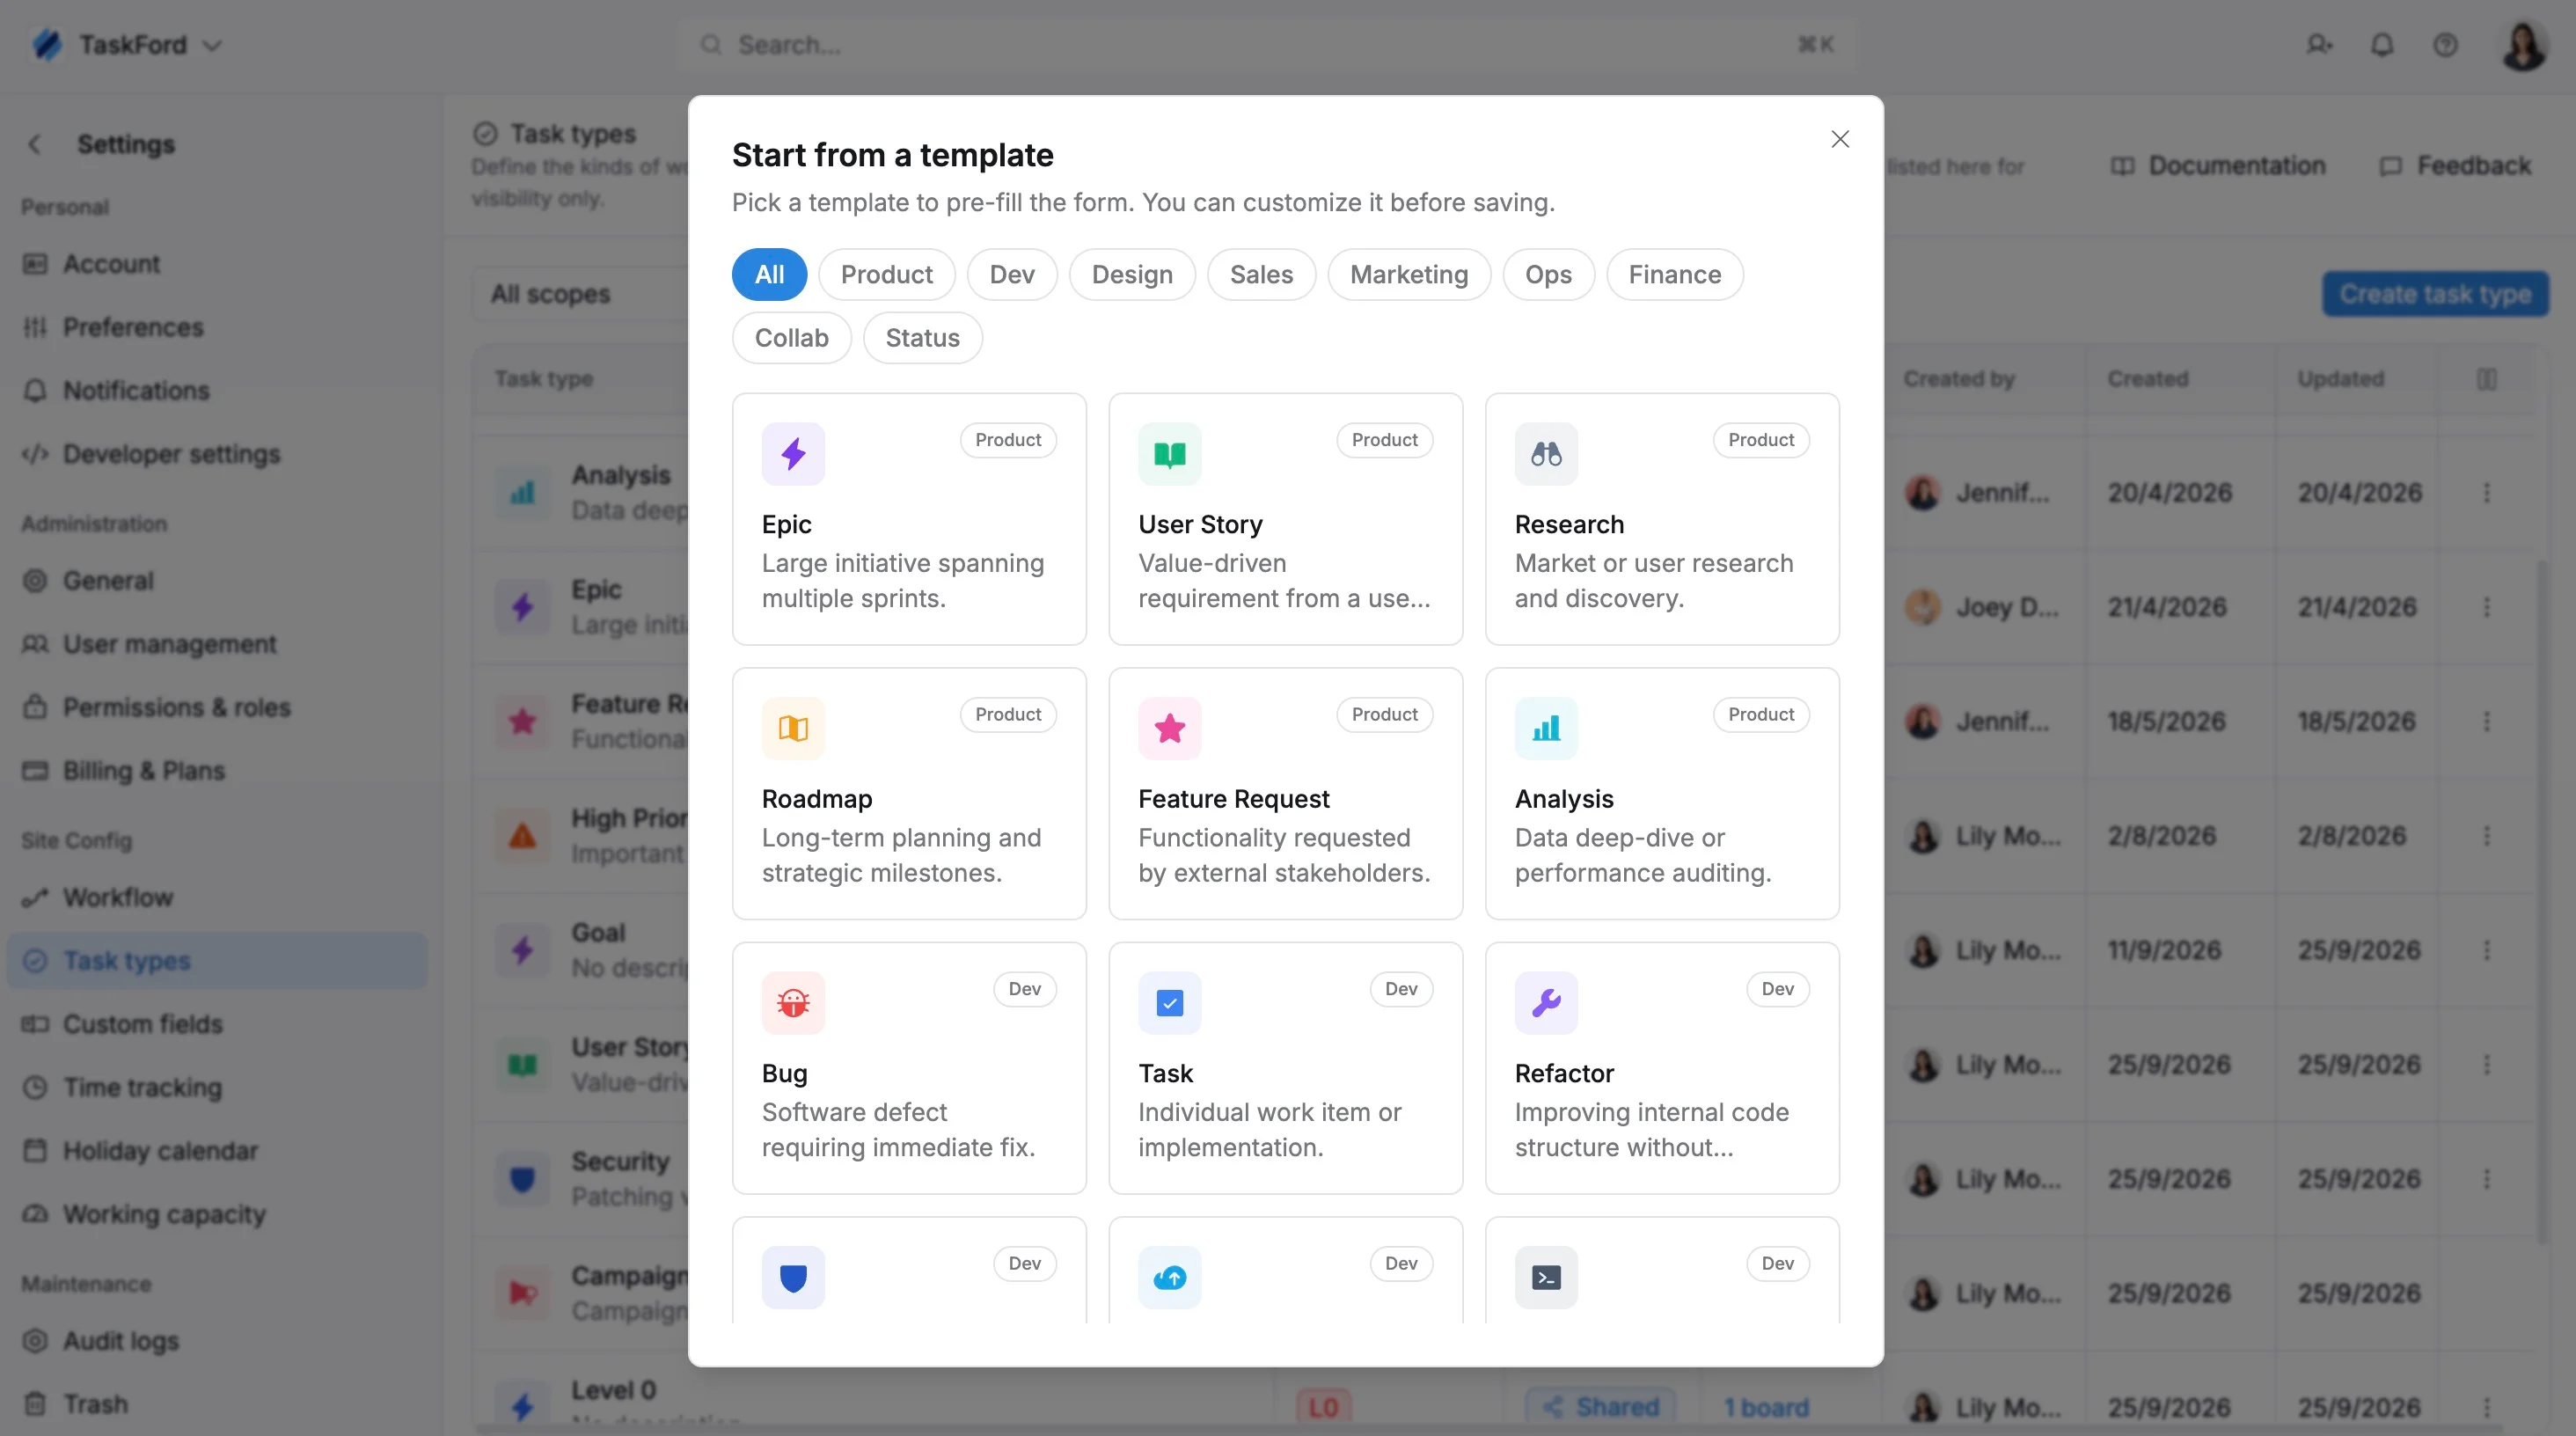The height and width of the screenshot is (1436, 2576).
Task: Open Custom fields in the sidebar
Action: (x=217, y=1024)
